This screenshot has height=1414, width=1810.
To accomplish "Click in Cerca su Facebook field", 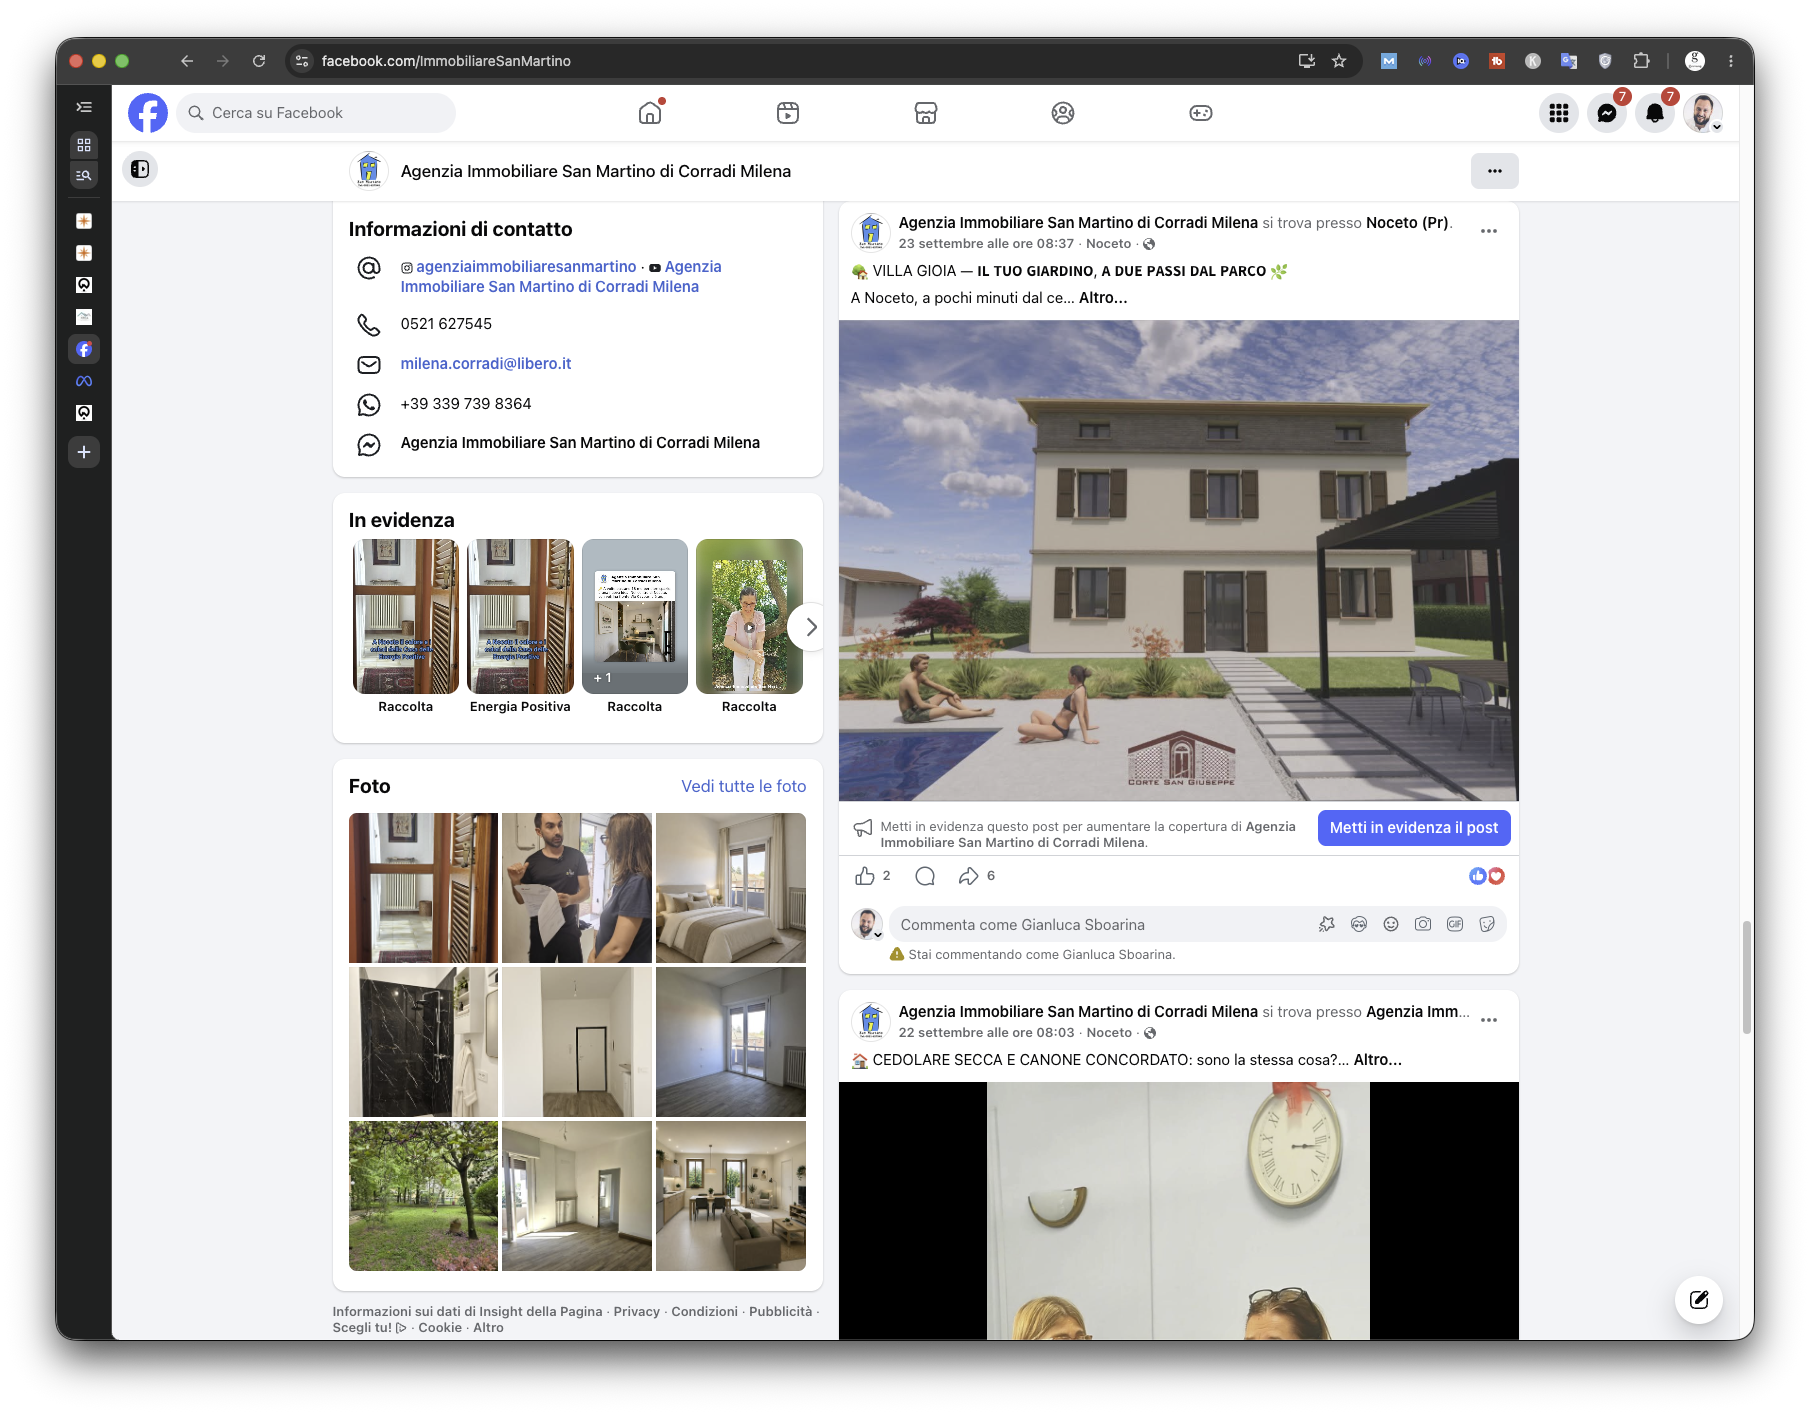I will coord(316,113).
